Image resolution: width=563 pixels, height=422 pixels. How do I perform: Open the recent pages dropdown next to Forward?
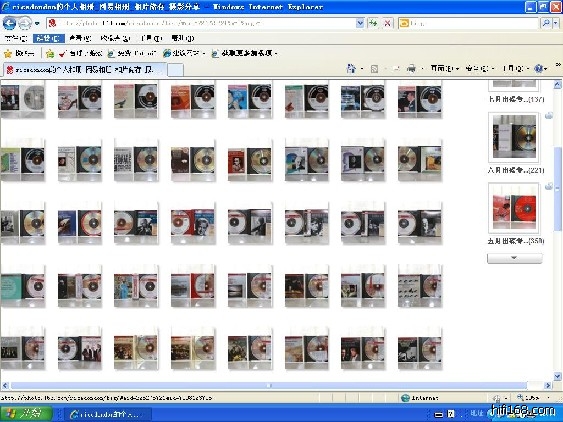(x=37, y=24)
